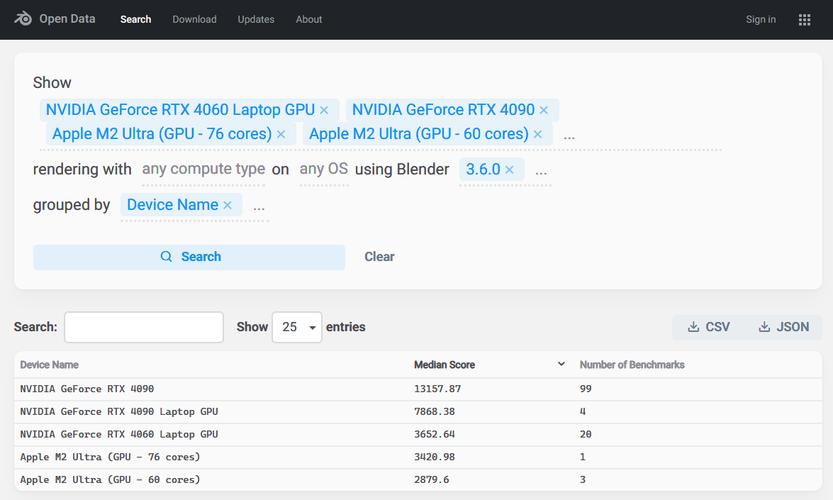Focus the table Search text field
This screenshot has width=833, height=500.
(x=144, y=327)
